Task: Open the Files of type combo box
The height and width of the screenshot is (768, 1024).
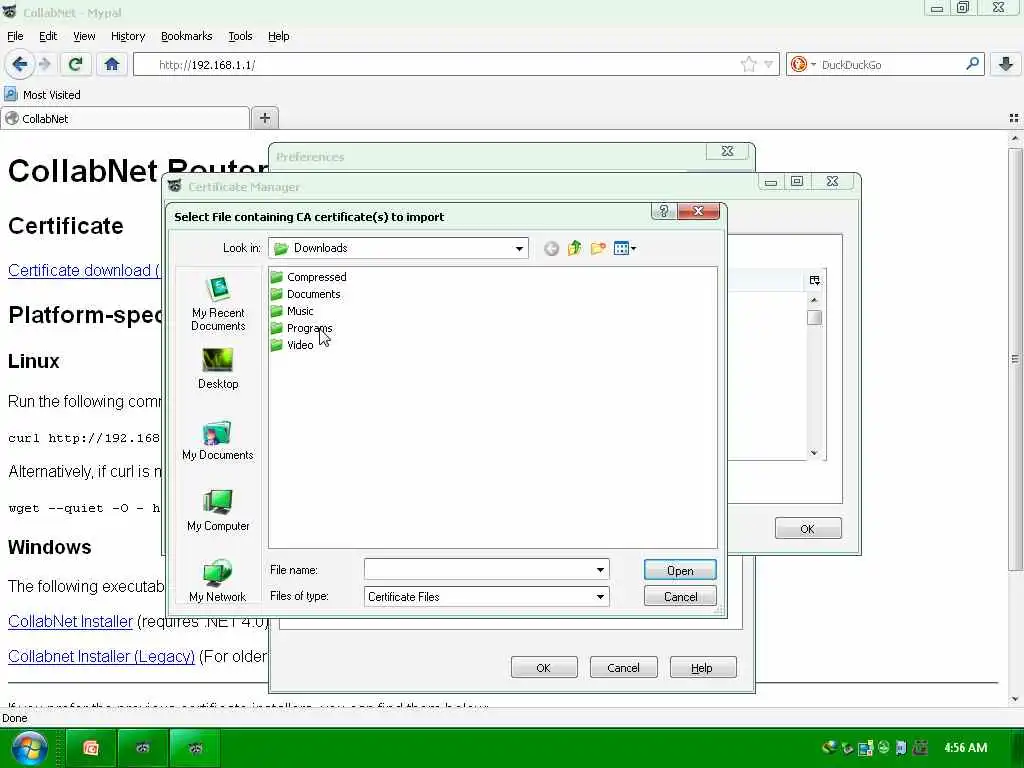Action: click(x=487, y=596)
